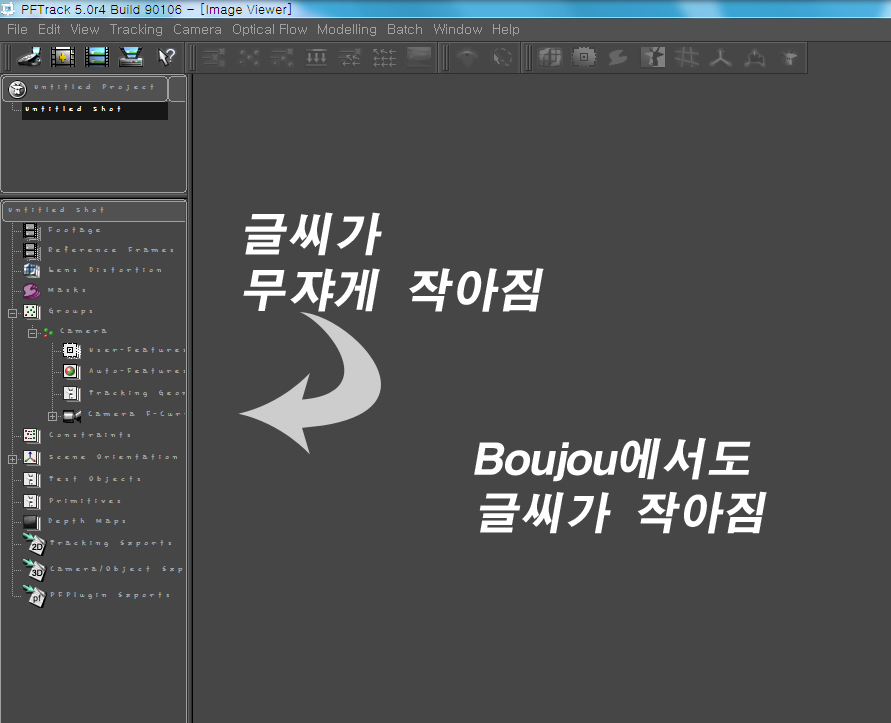Click the landscape filmstrip toolbar icon
The height and width of the screenshot is (723, 891).
[97, 57]
